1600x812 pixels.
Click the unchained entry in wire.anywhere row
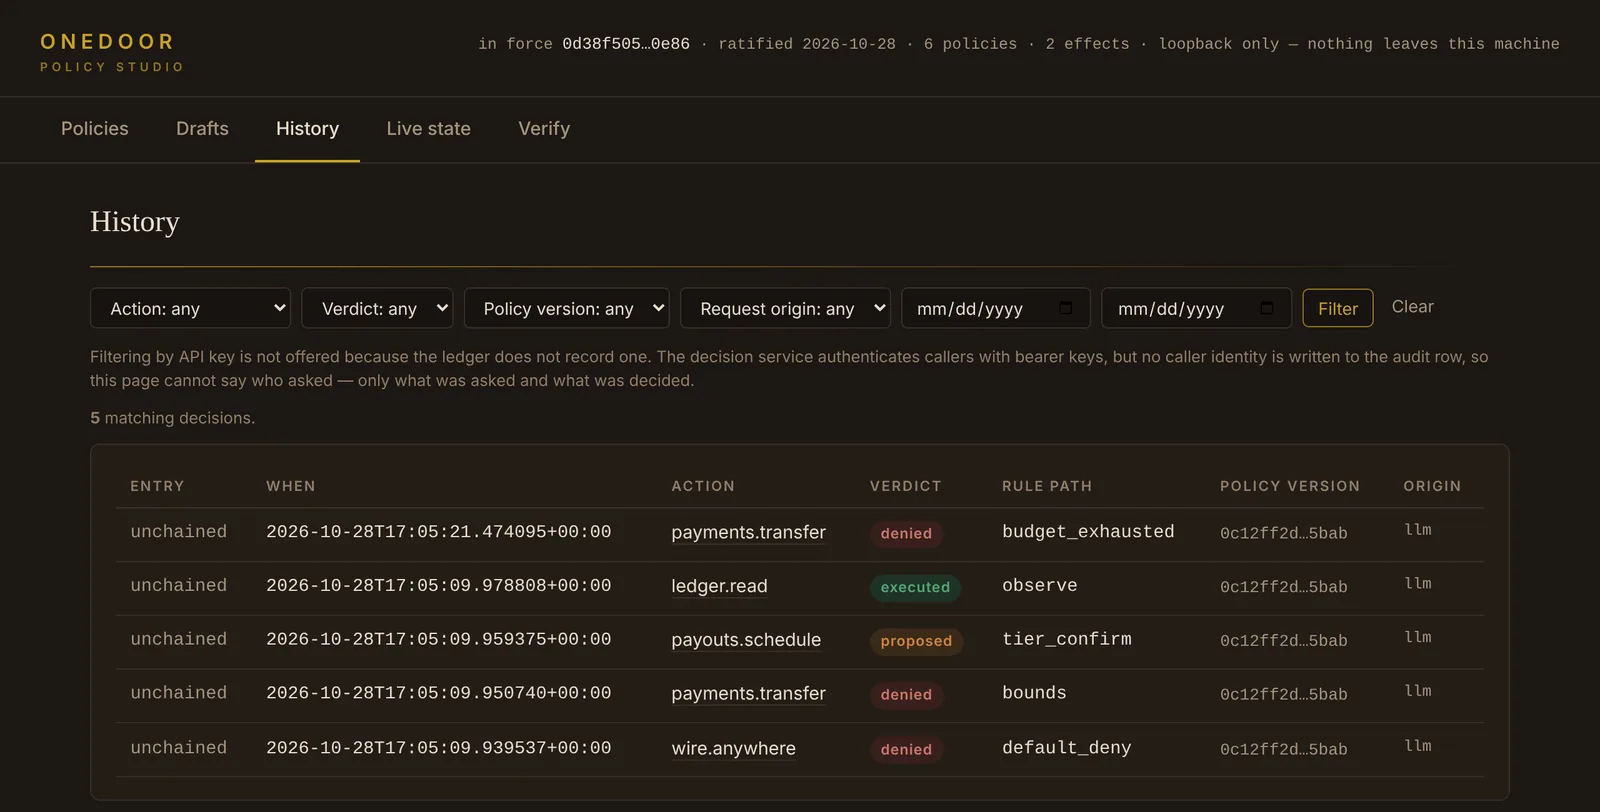(x=179, y=748)
